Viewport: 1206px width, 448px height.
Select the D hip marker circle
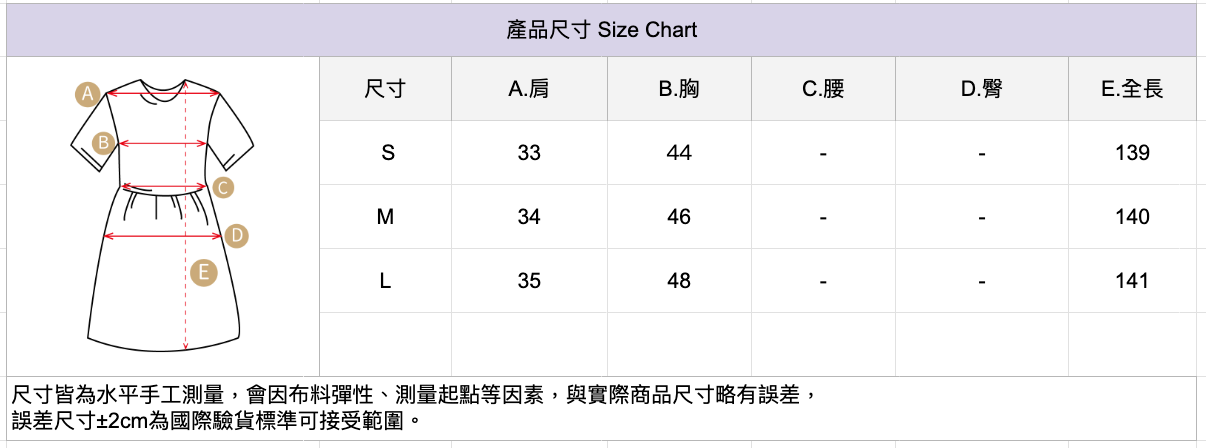(236, 236)
